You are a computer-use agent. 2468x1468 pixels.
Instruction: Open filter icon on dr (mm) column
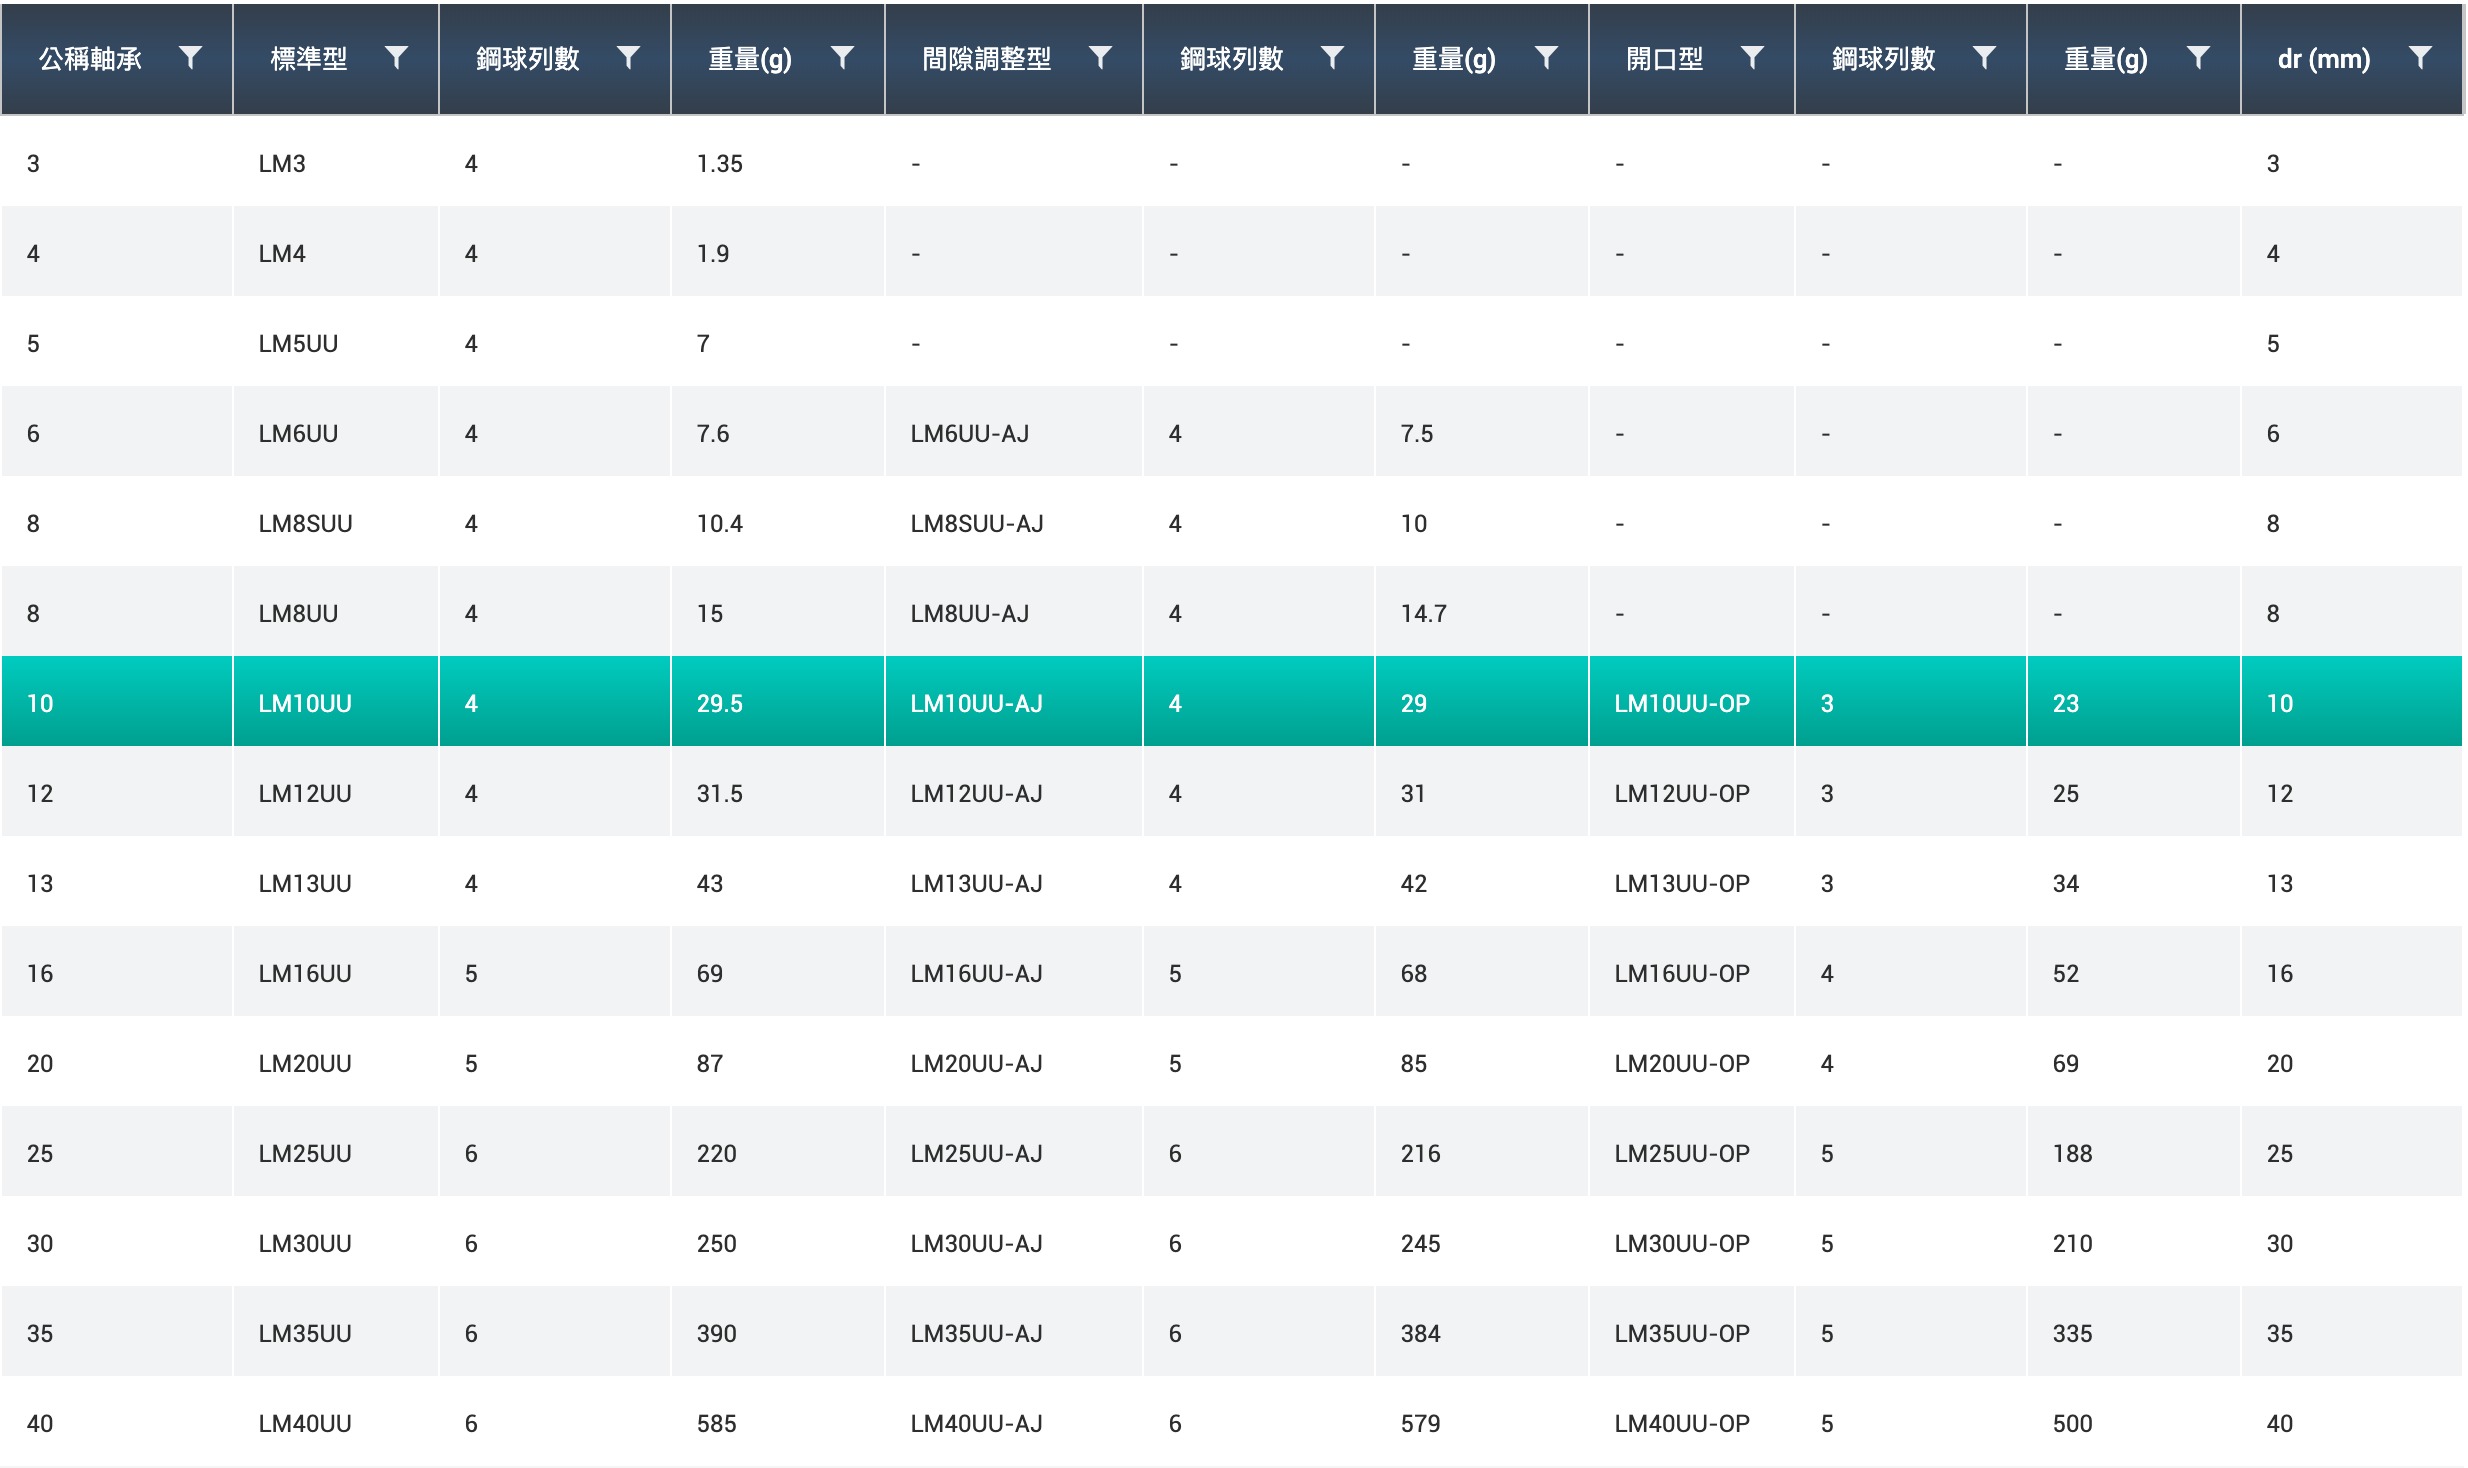[x=2419, y=58]
